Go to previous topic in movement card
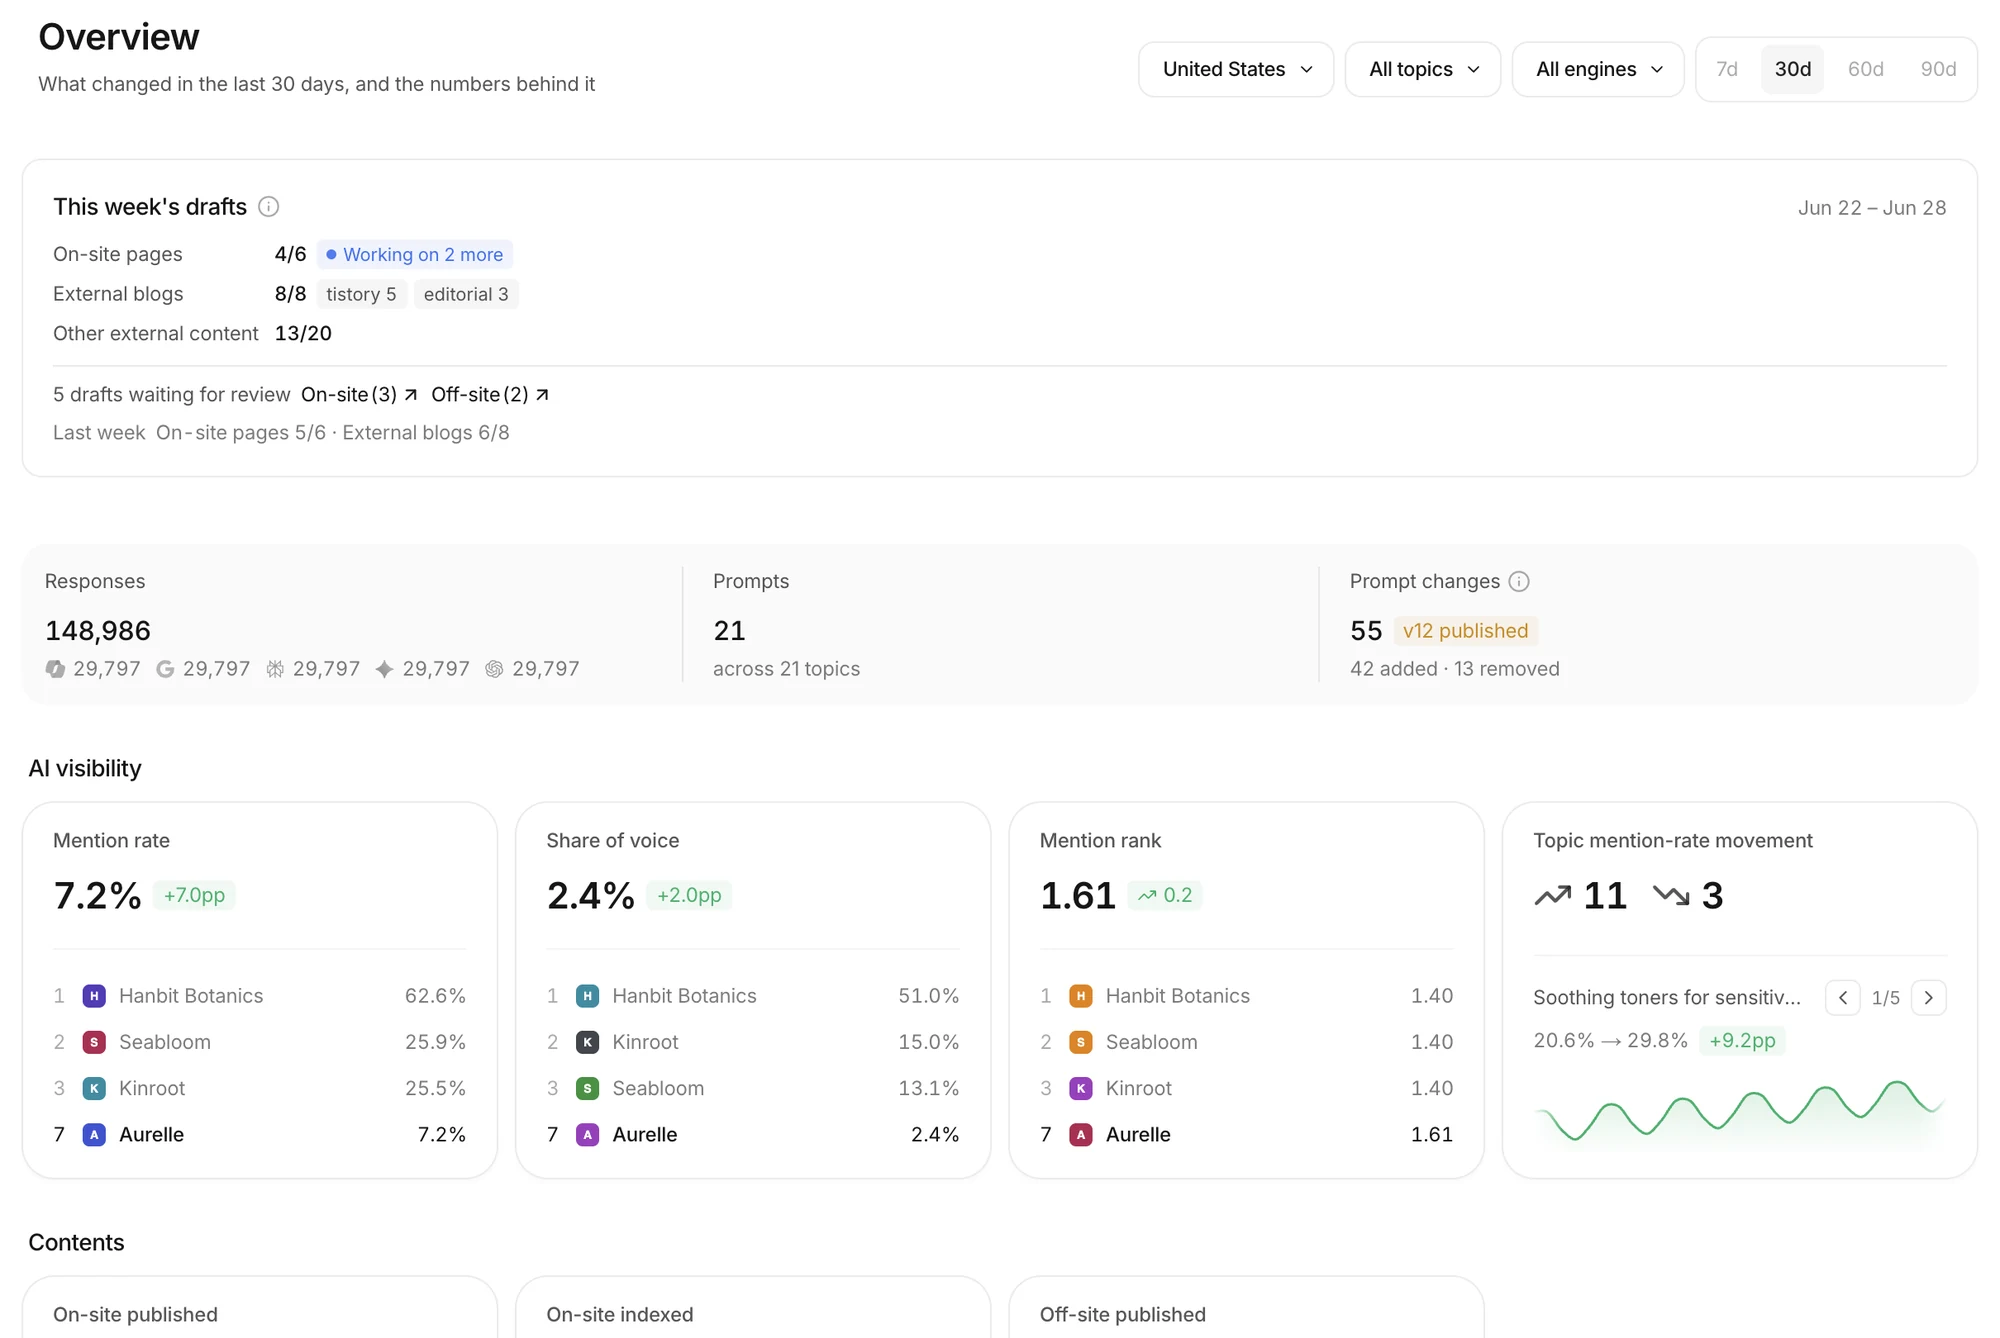This screenshot has height=1338, width=2000. (x=1843, y=997)
